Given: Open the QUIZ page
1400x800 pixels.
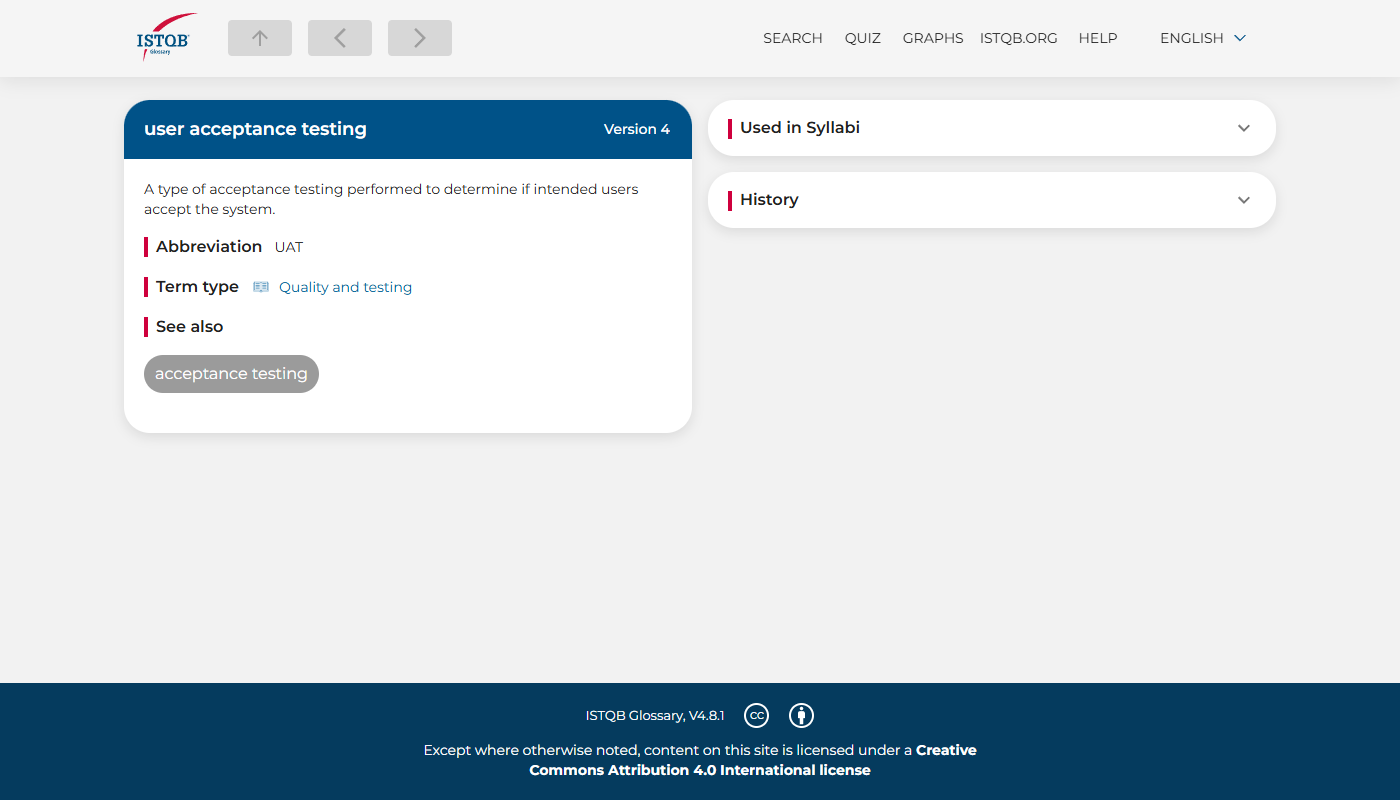Looking at the screenshot, I should [x=862, y=38].
